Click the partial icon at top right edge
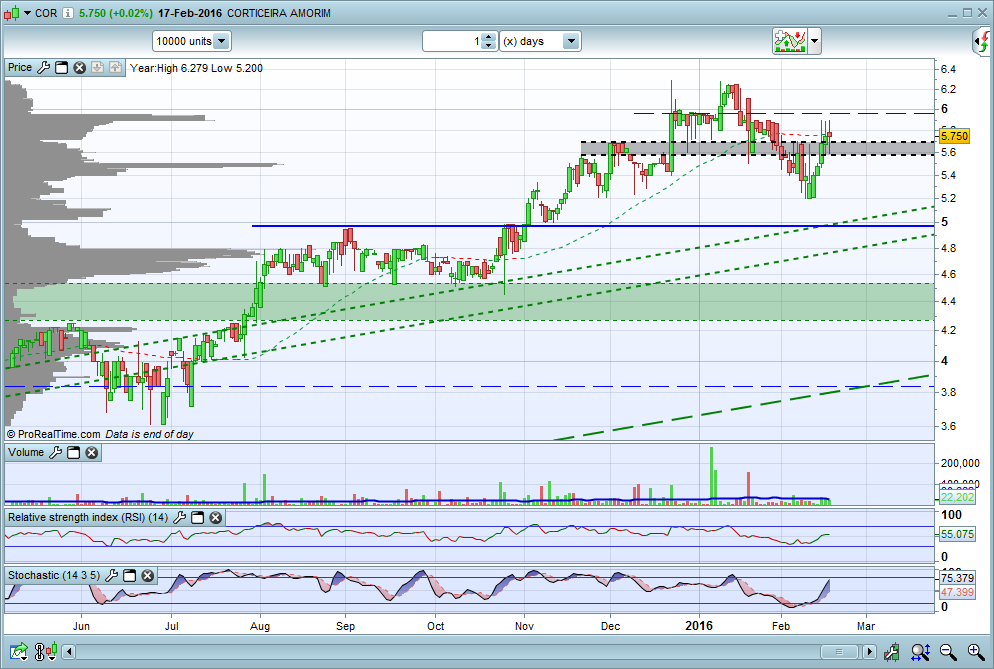Screen dimensions: 994x669 pos(982,41)
